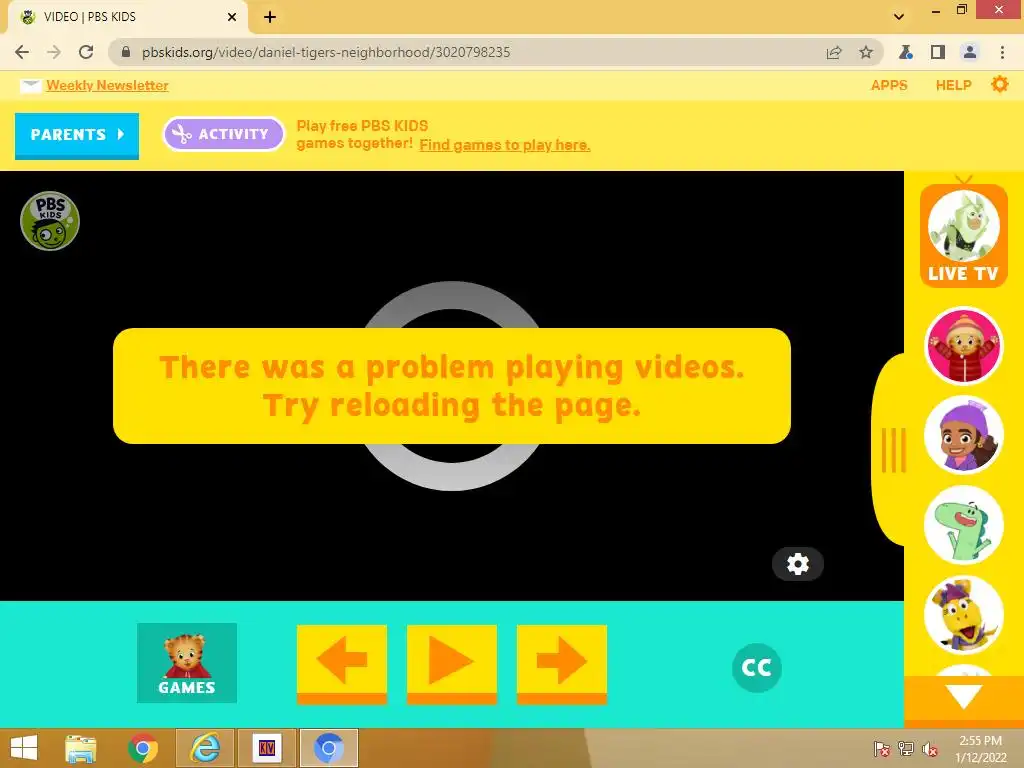The width and height of the screenshot is (1024, 768).
Task: Reload the page in browser toolbar
Action: (x=86, y=52)
